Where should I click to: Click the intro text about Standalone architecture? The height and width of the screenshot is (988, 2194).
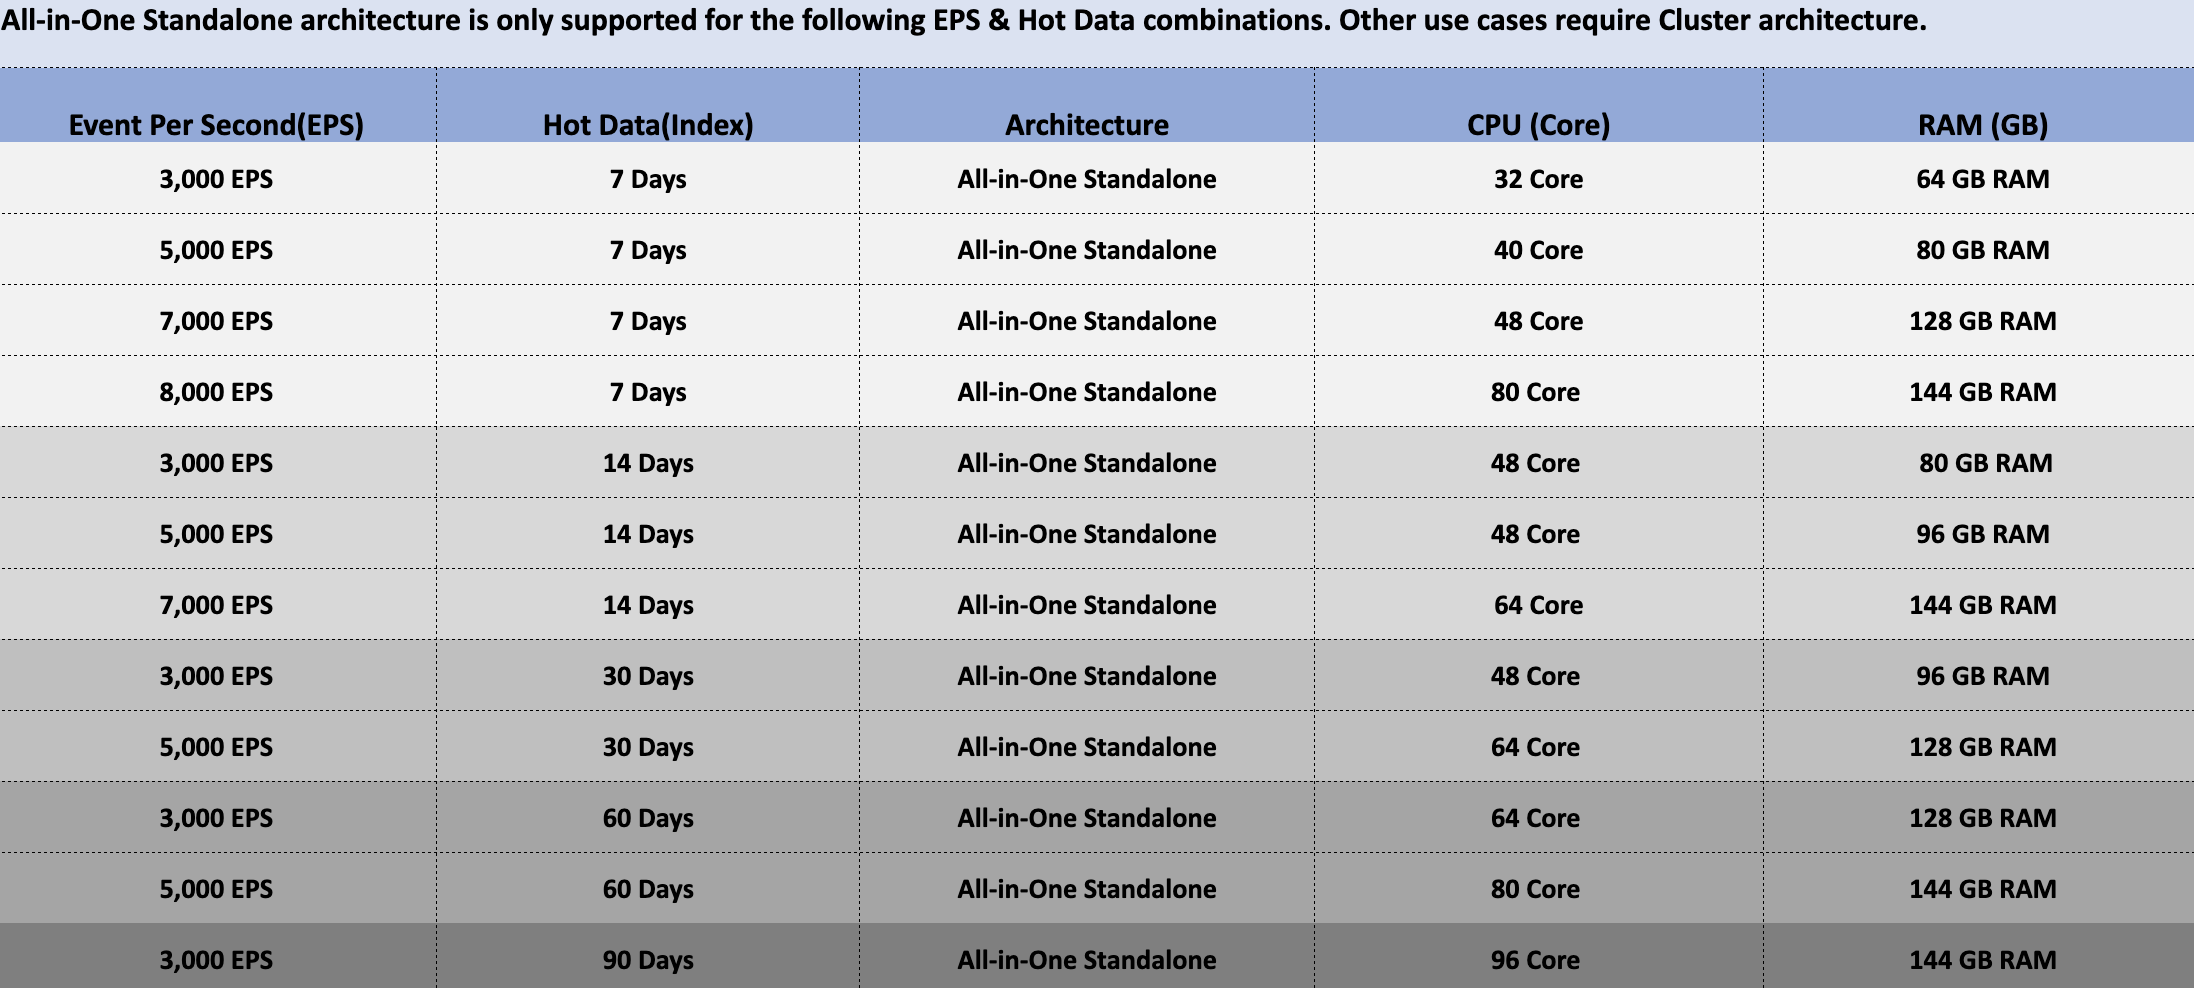pos(964,20)
